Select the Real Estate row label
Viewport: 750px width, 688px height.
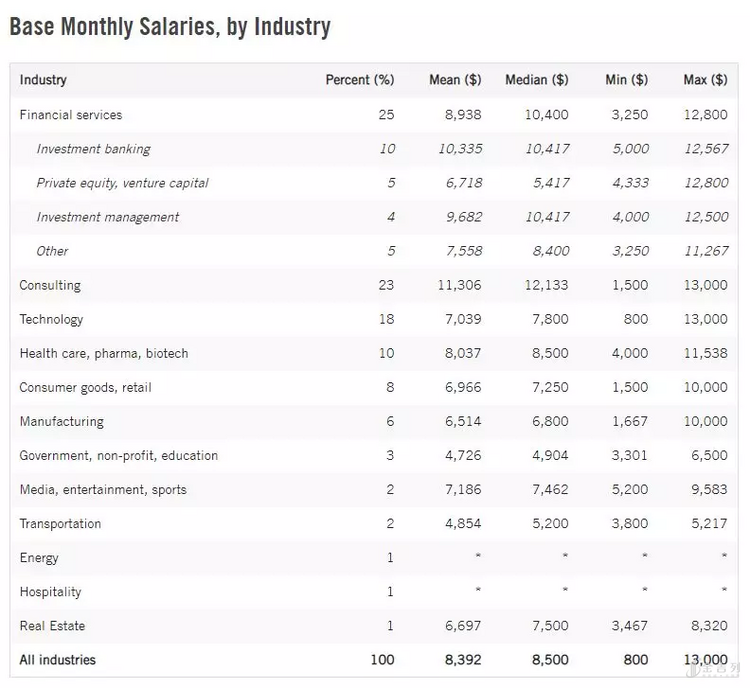point(52,625)
